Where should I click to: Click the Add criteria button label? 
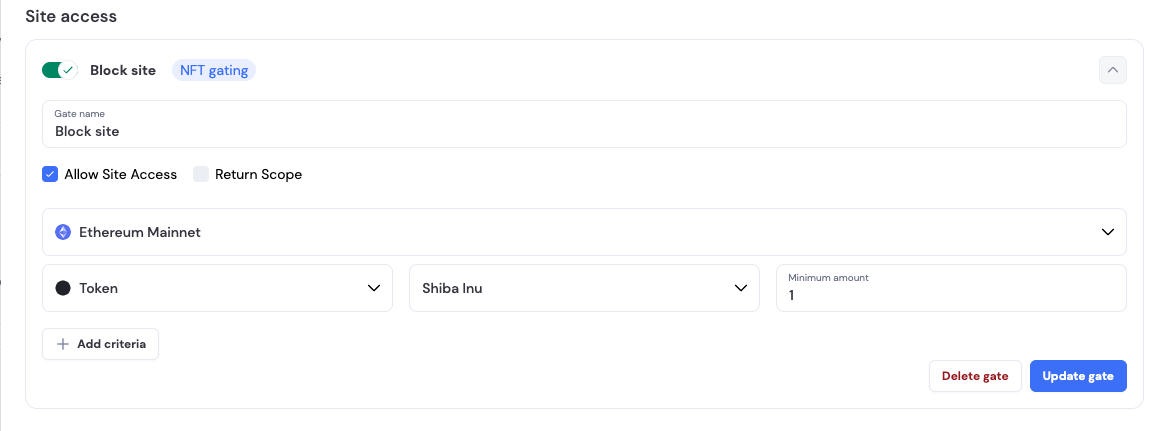[112, 344]
